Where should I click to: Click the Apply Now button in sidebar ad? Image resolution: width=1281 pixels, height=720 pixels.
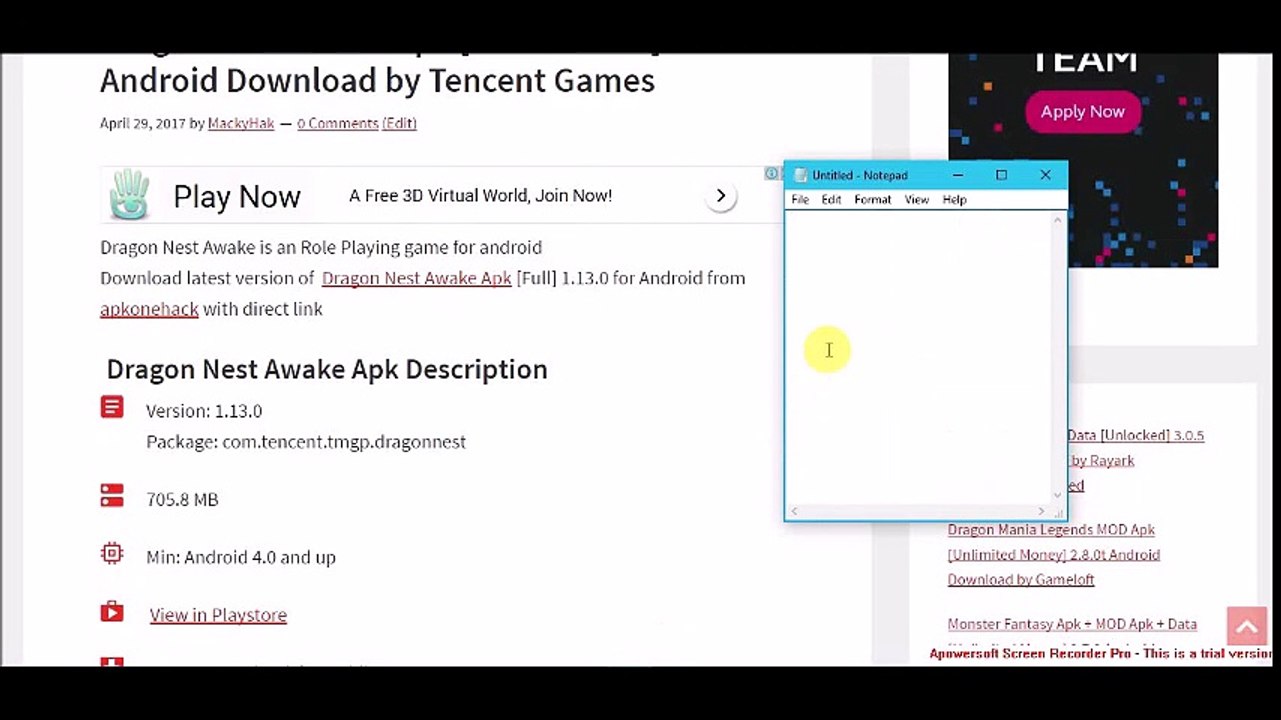click(1082, 111)
